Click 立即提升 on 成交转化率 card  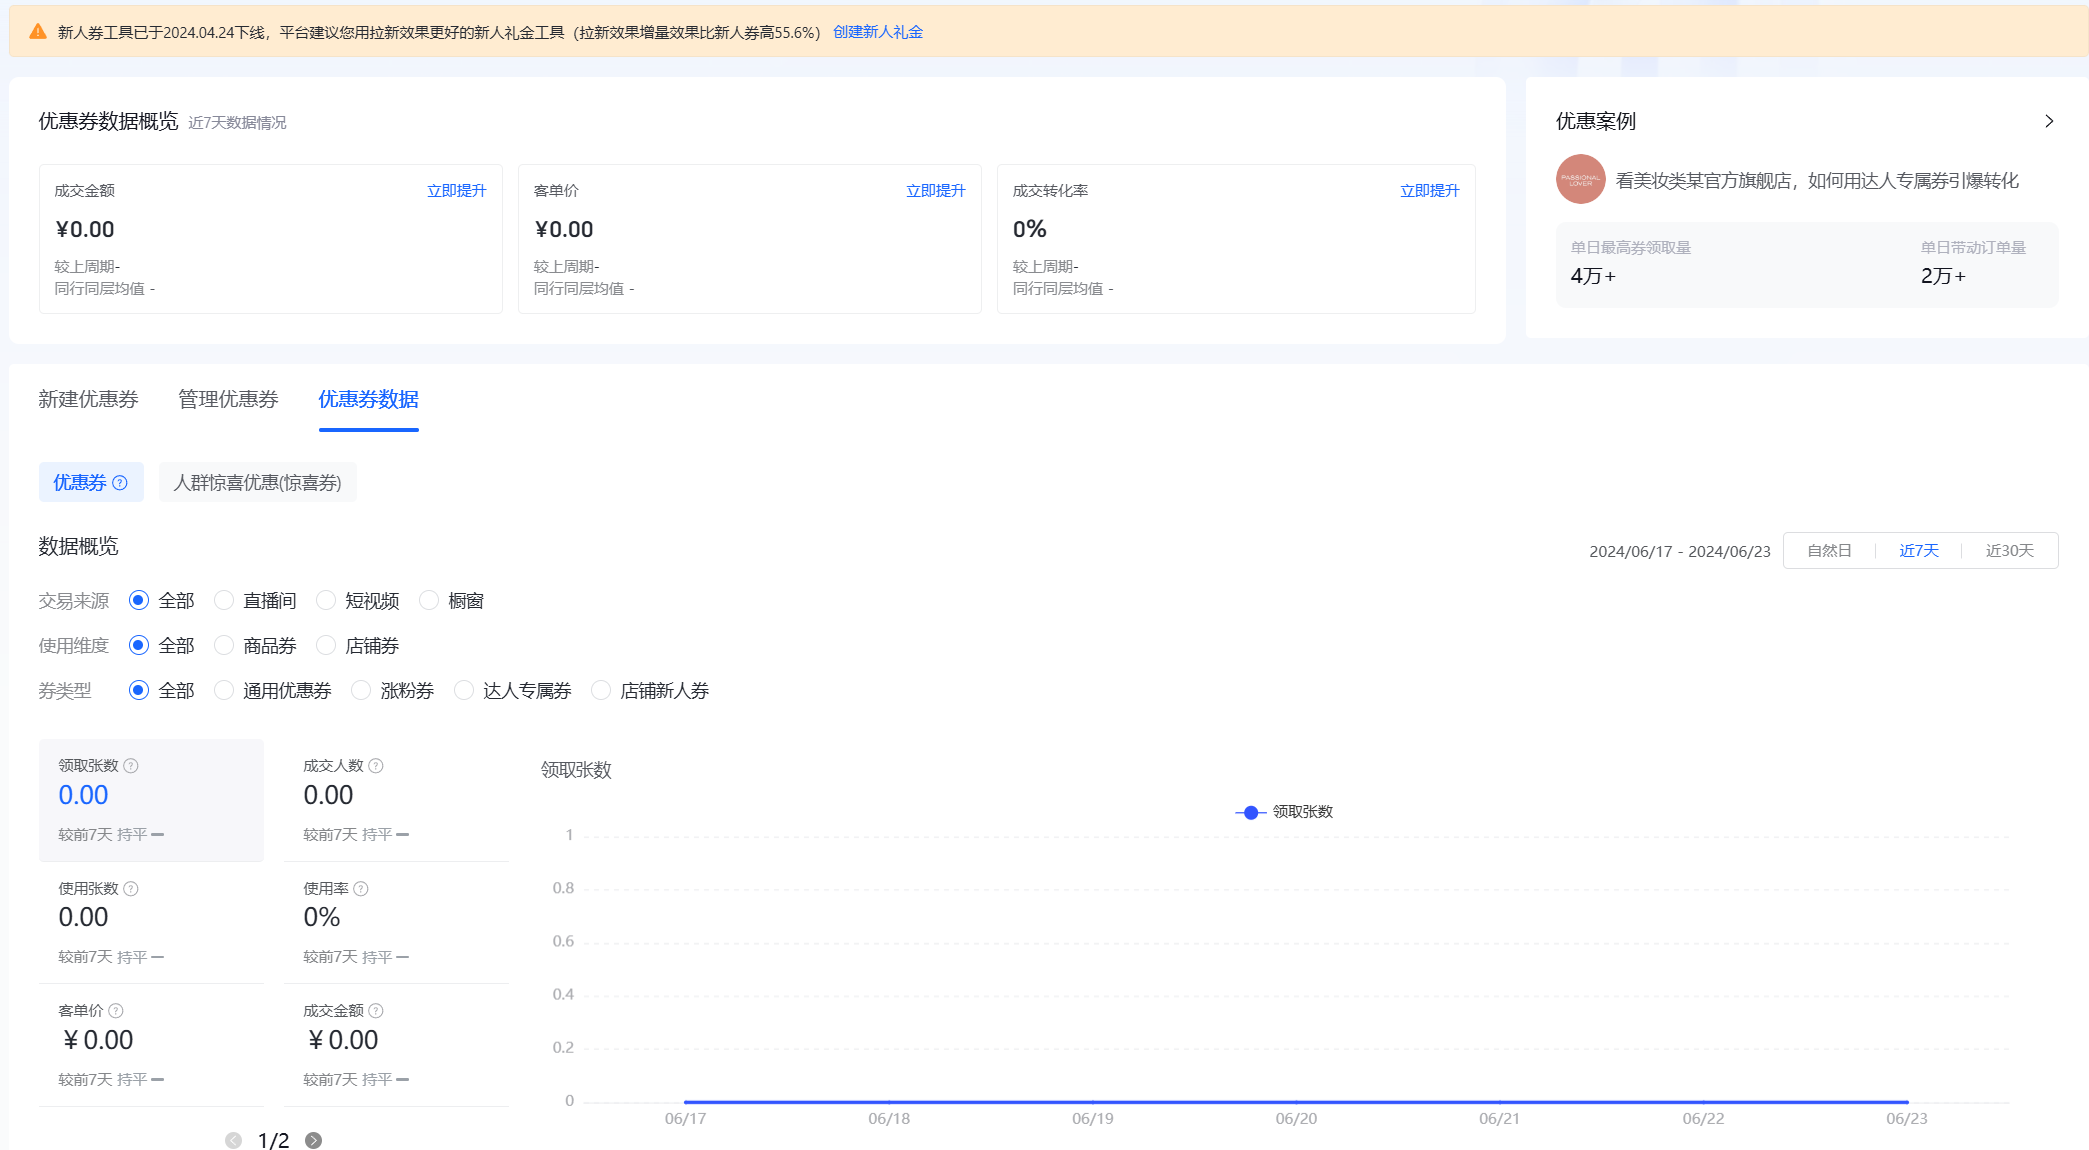click(1429, 191)
